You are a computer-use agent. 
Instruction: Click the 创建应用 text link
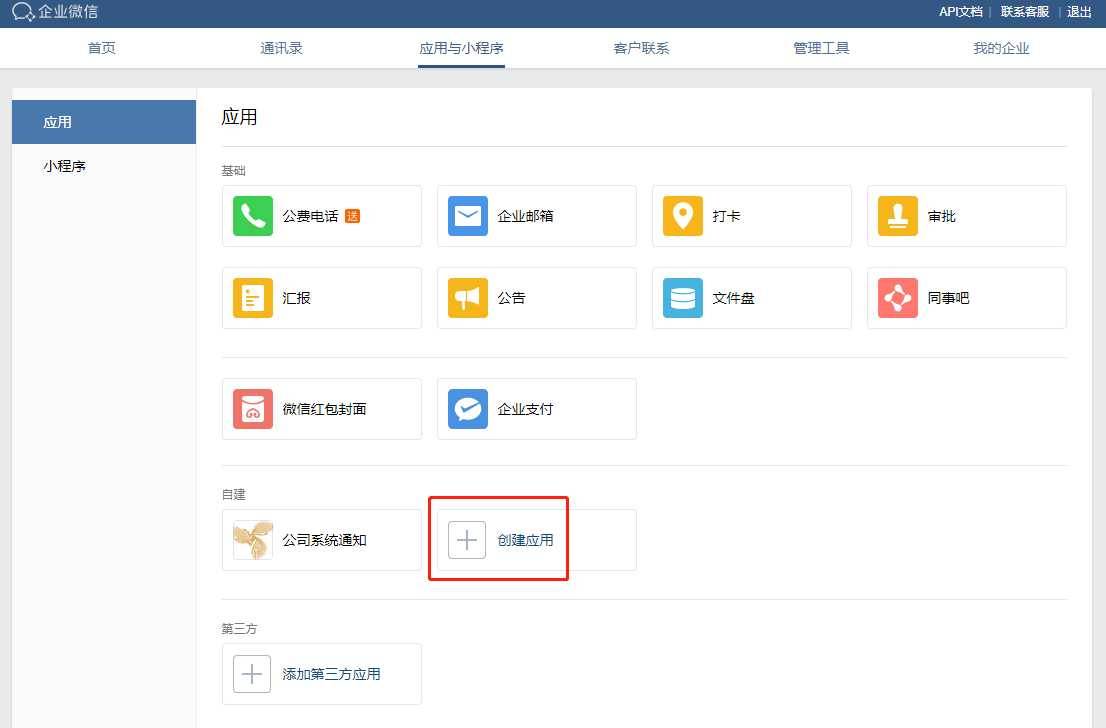[x=525, y=540]
